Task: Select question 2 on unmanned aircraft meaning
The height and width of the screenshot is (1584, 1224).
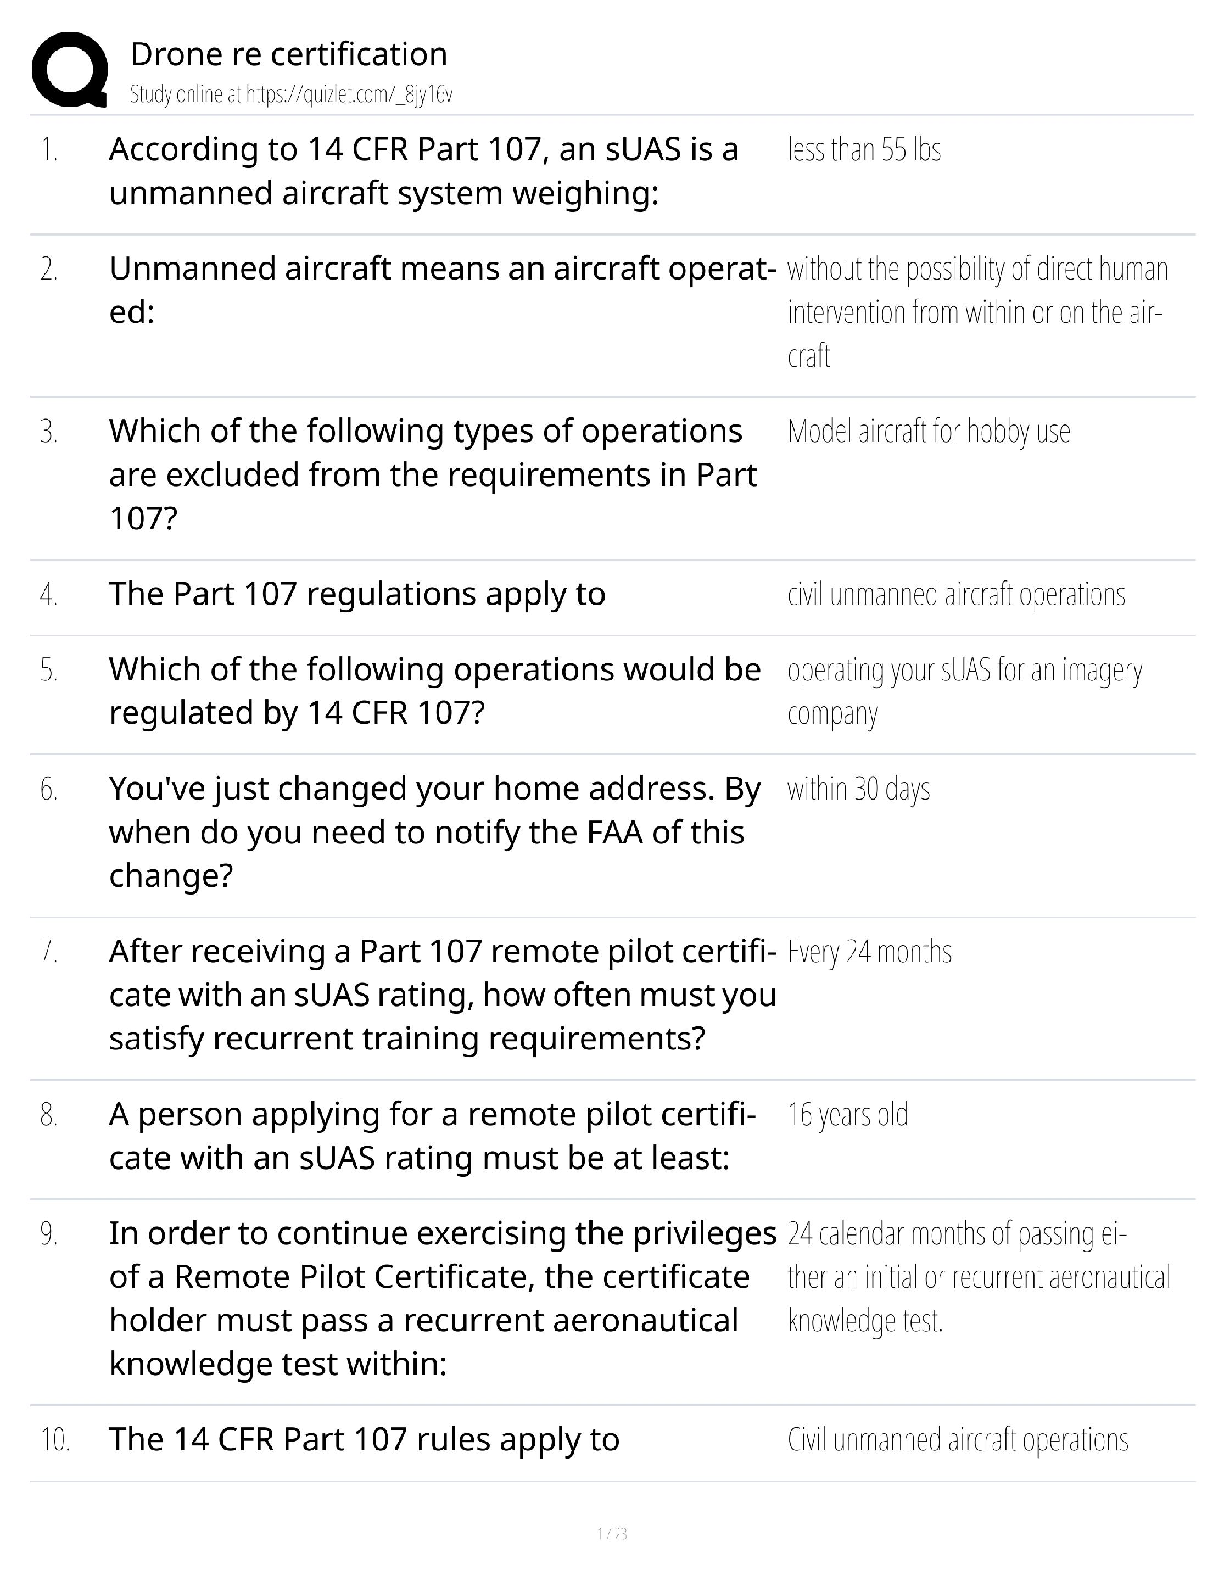Action: point(441,290)
